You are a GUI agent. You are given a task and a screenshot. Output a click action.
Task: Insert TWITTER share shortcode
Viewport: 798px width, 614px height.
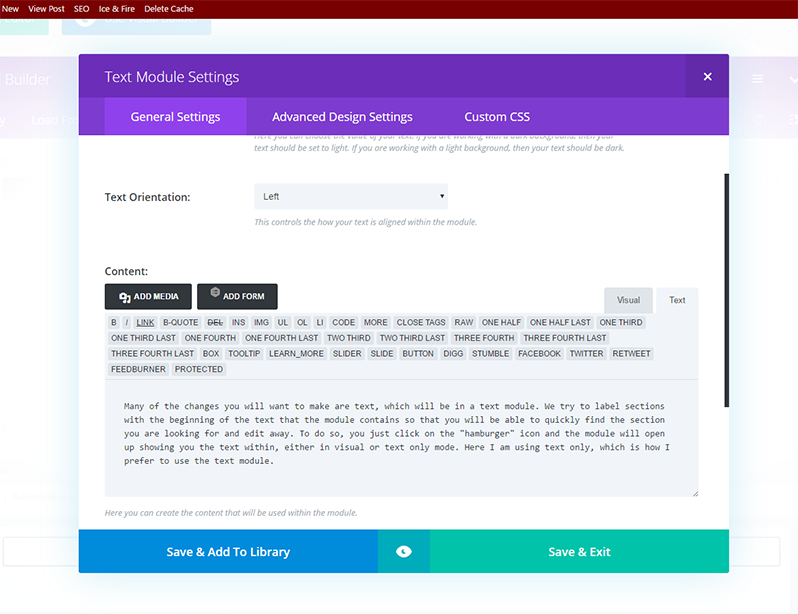(586, 354)
